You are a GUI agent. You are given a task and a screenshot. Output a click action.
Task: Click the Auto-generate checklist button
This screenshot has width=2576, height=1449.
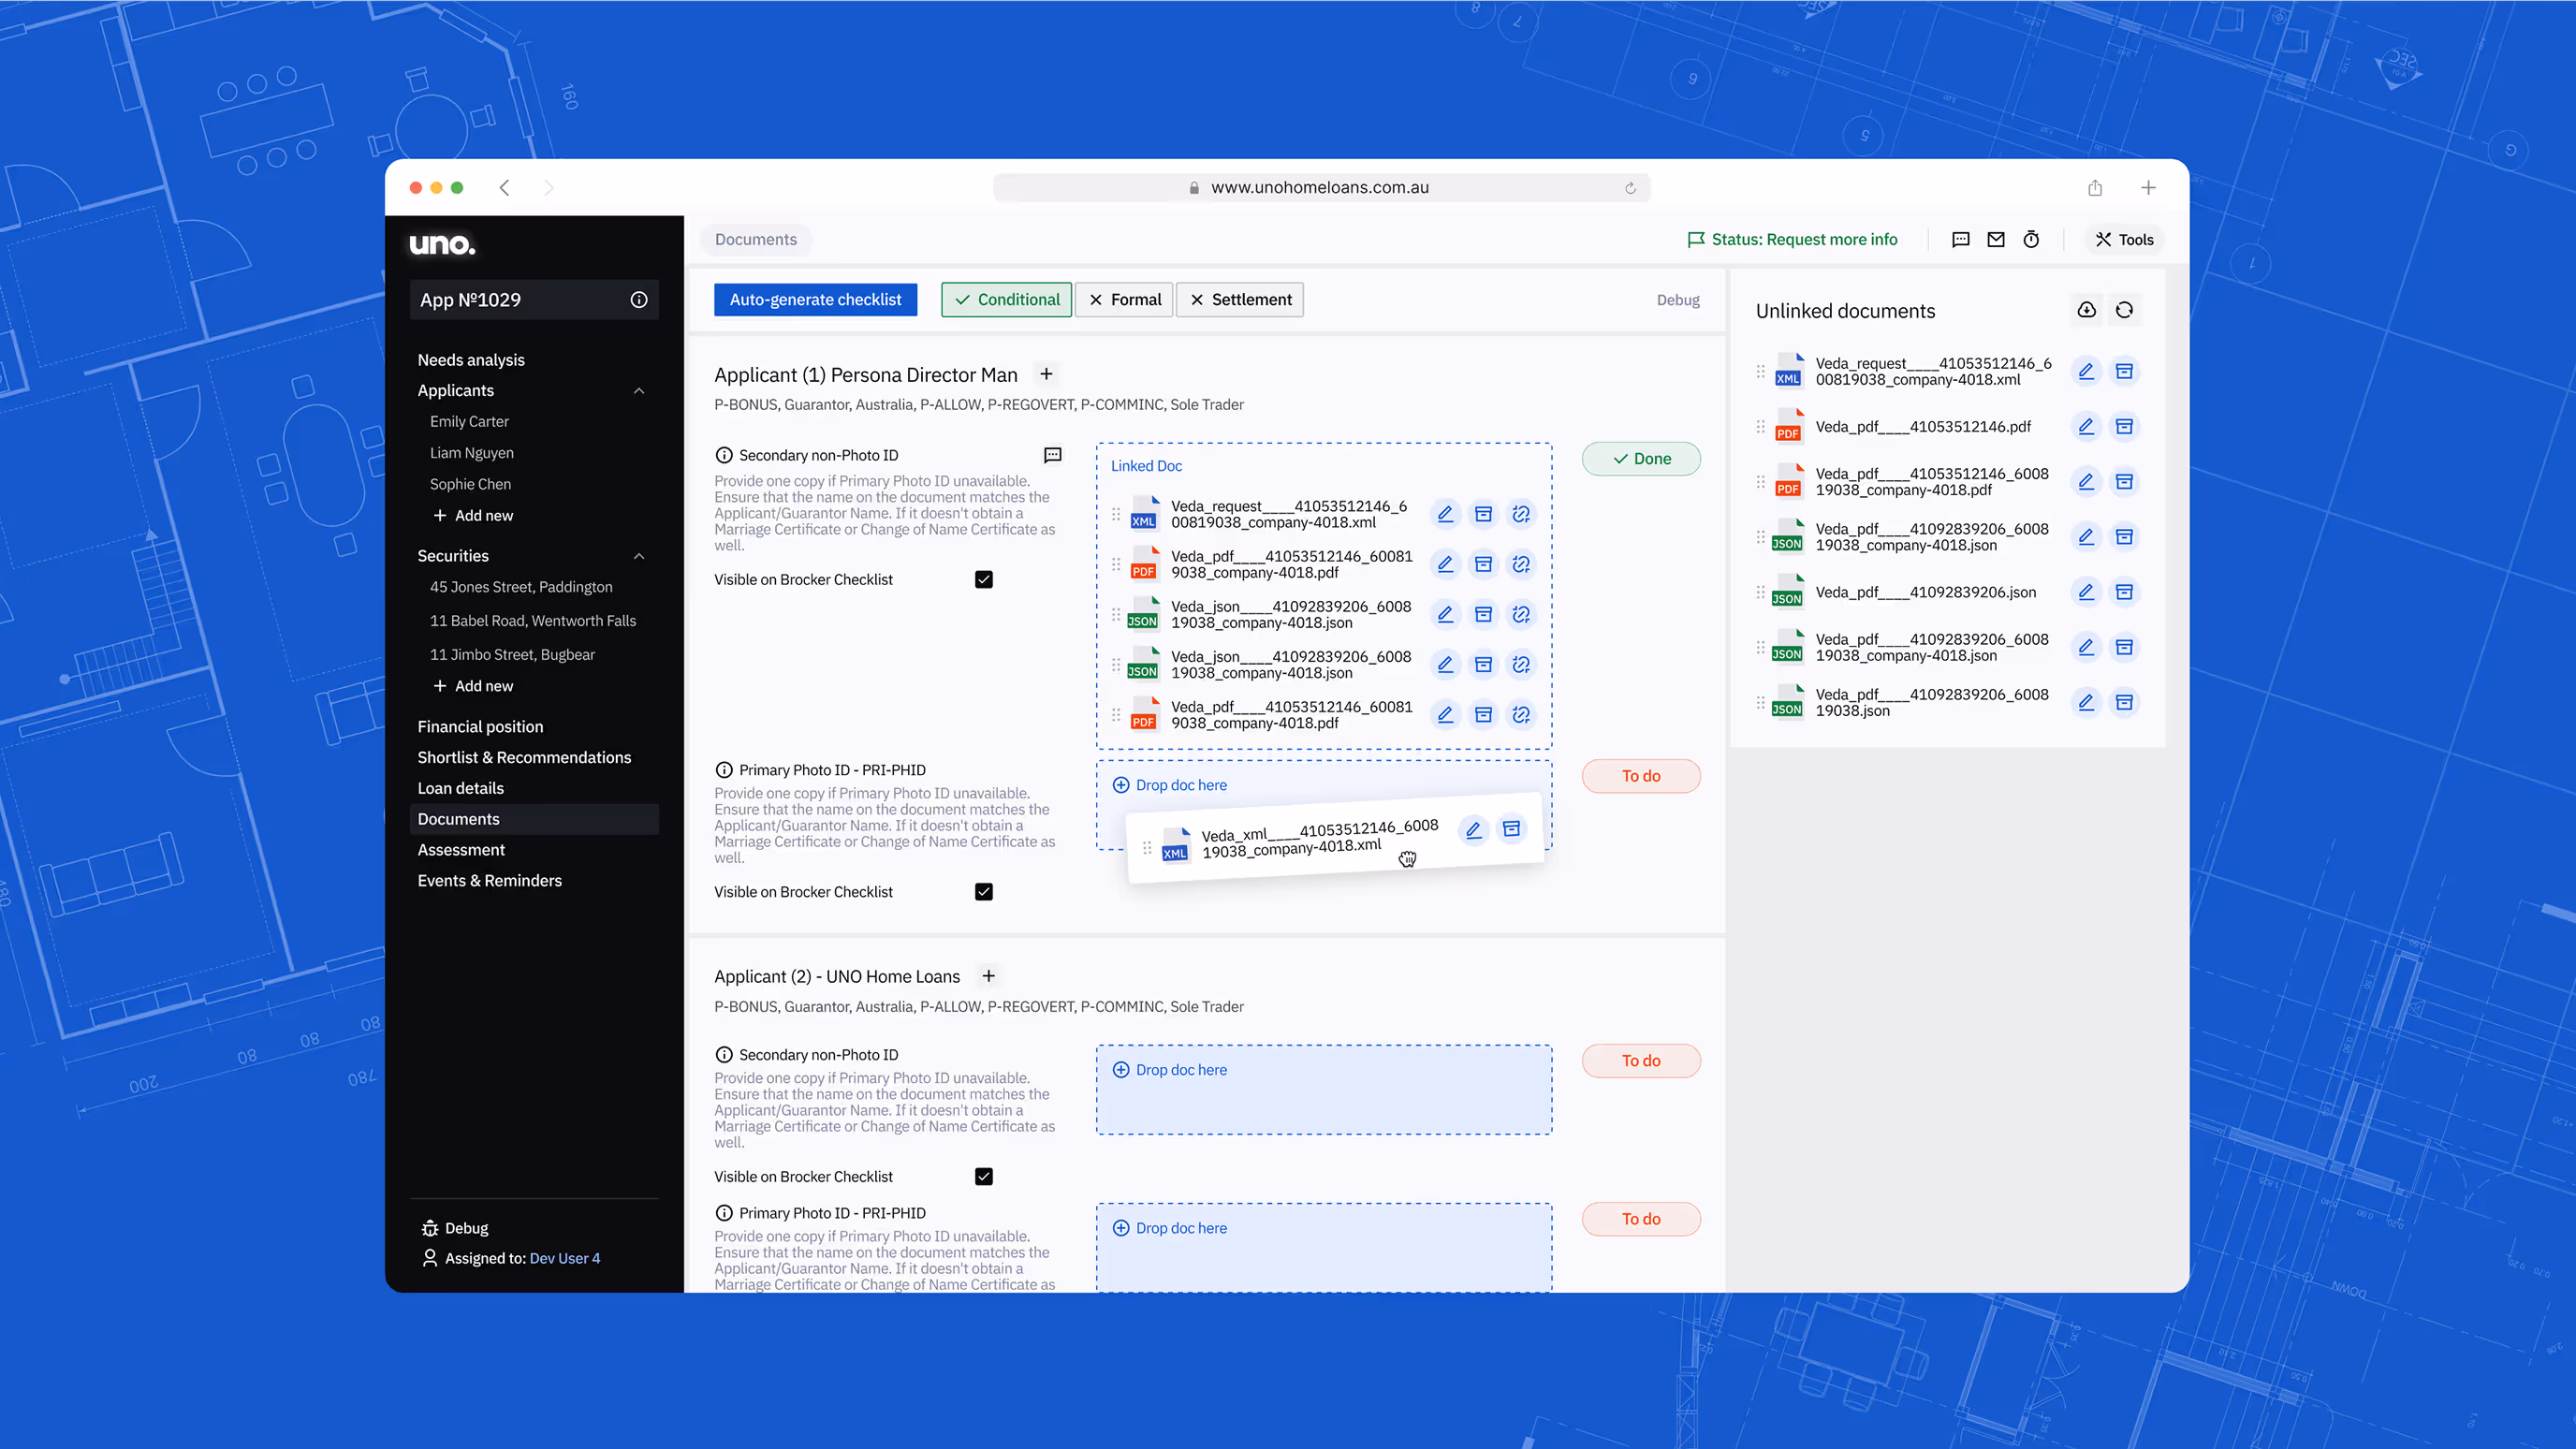[x=815, y=300]
